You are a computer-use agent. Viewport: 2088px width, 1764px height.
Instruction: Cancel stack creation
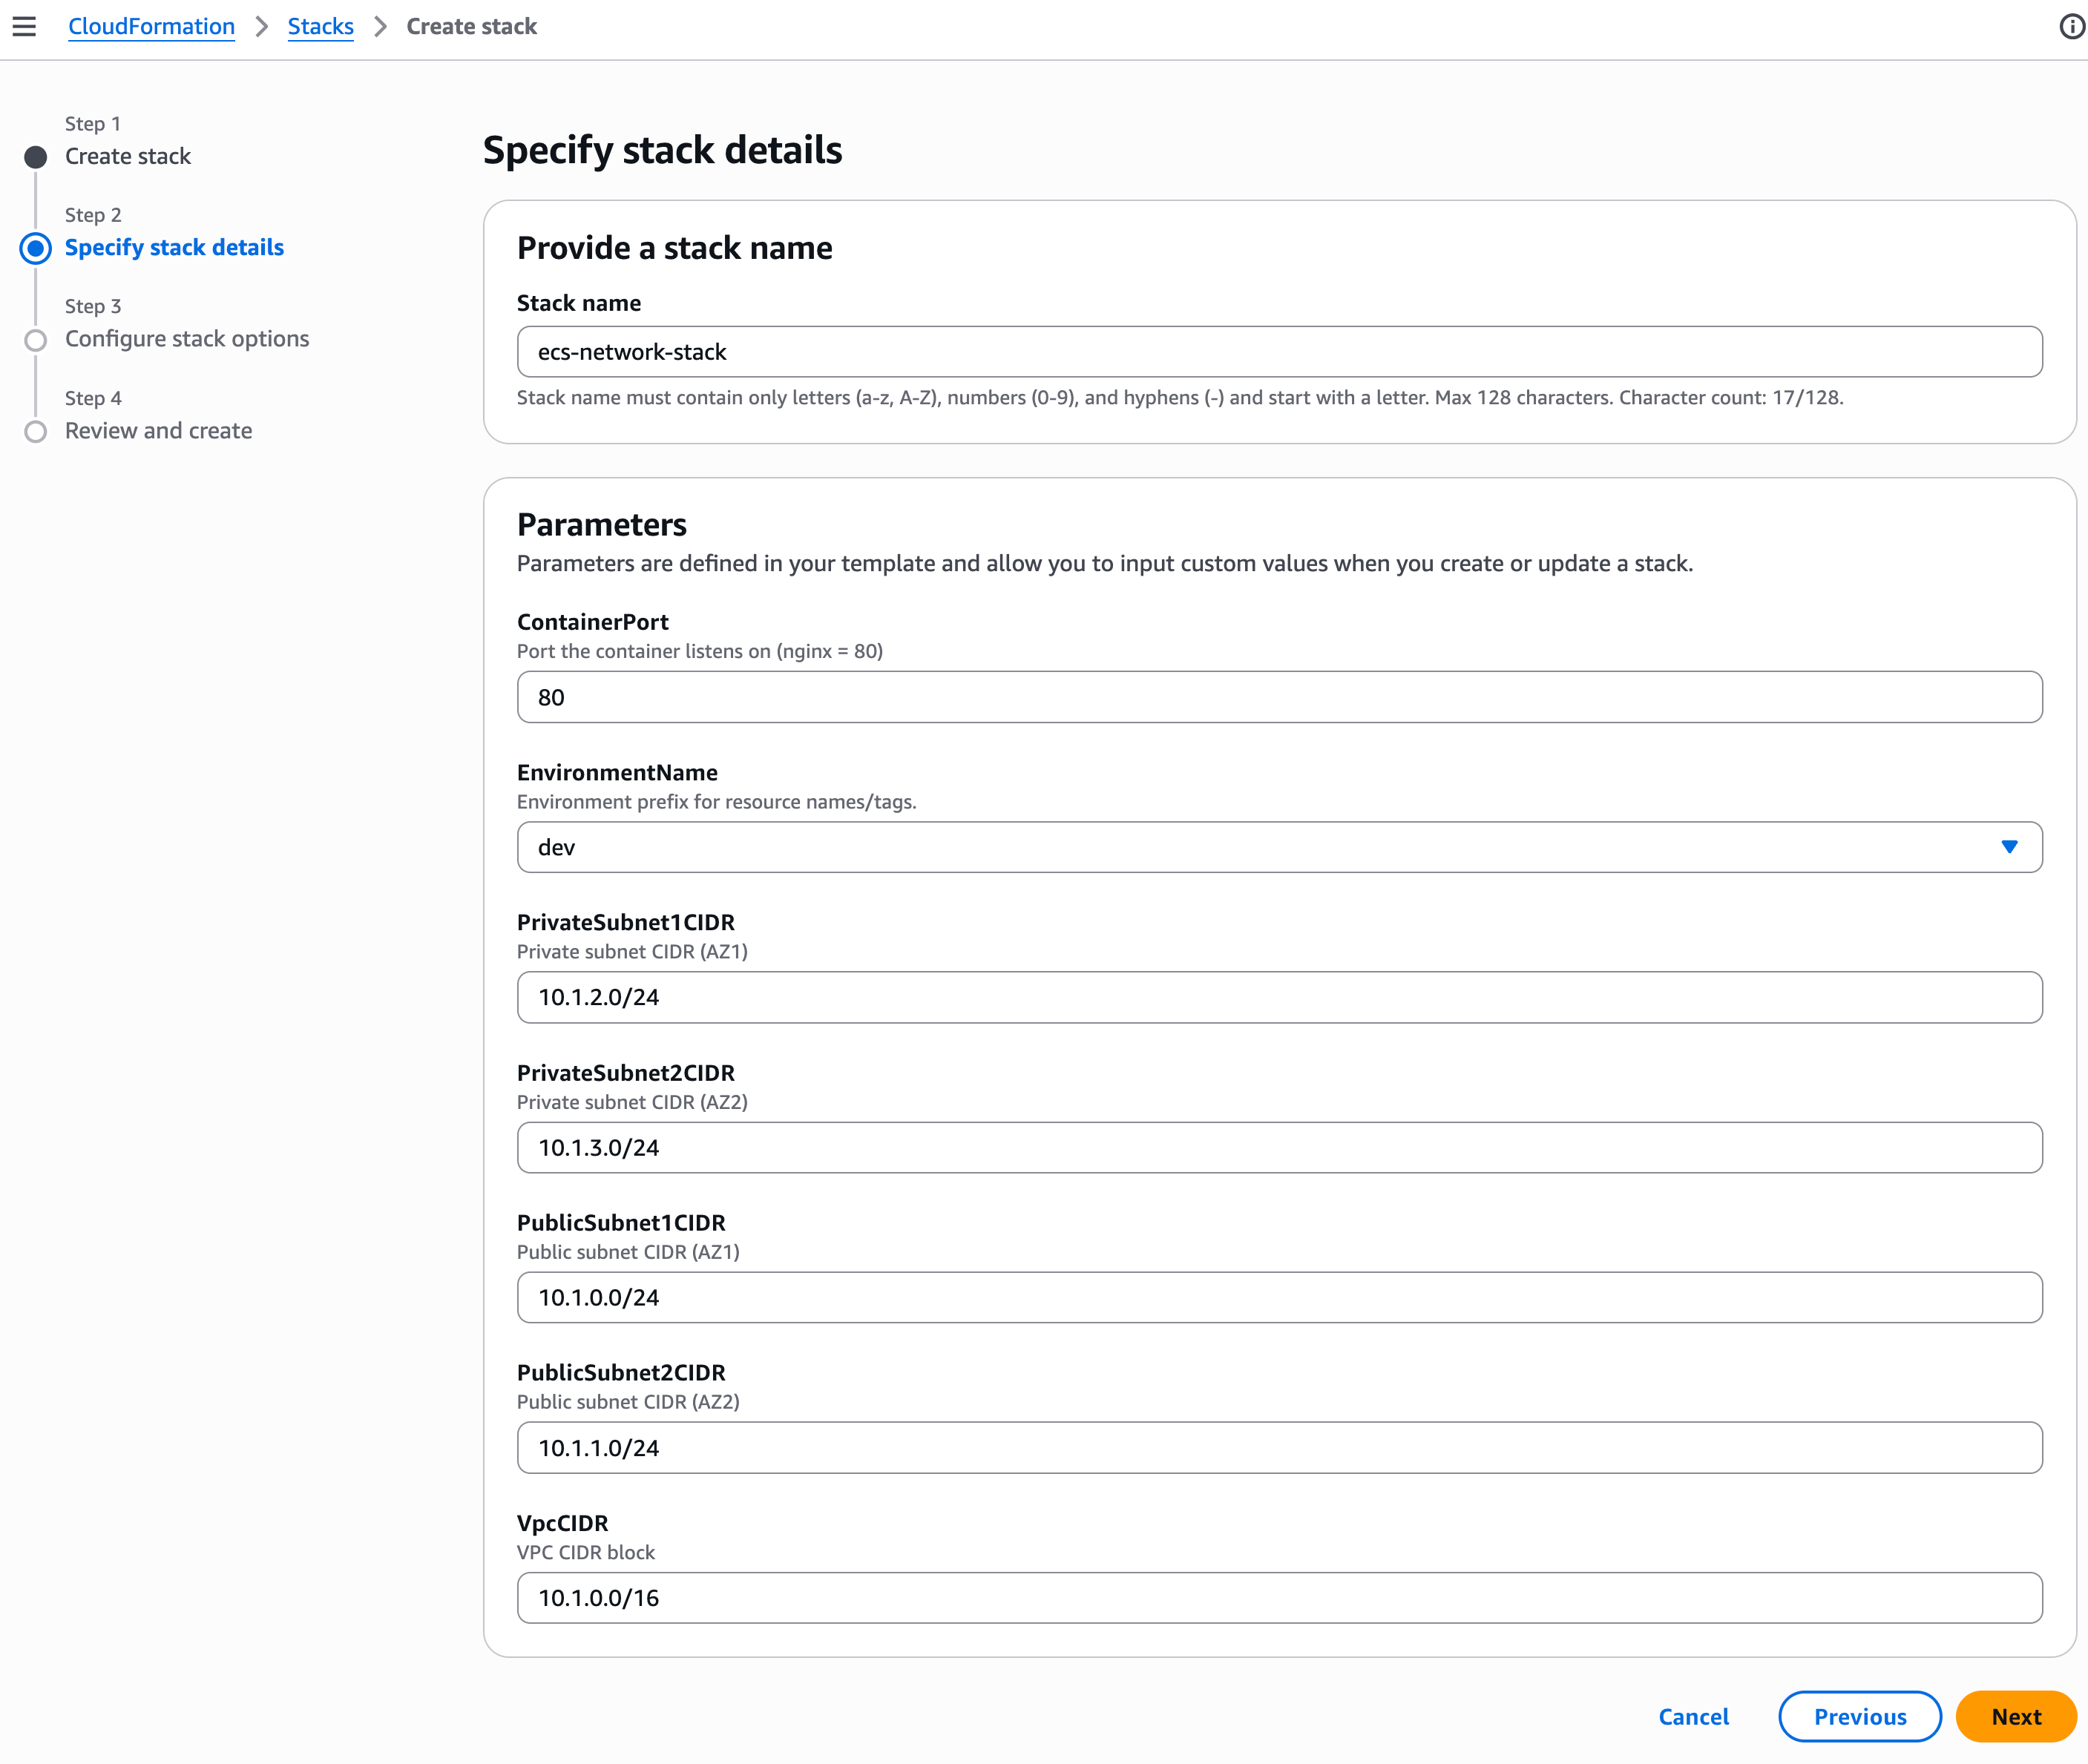tap(1693, 1716)
